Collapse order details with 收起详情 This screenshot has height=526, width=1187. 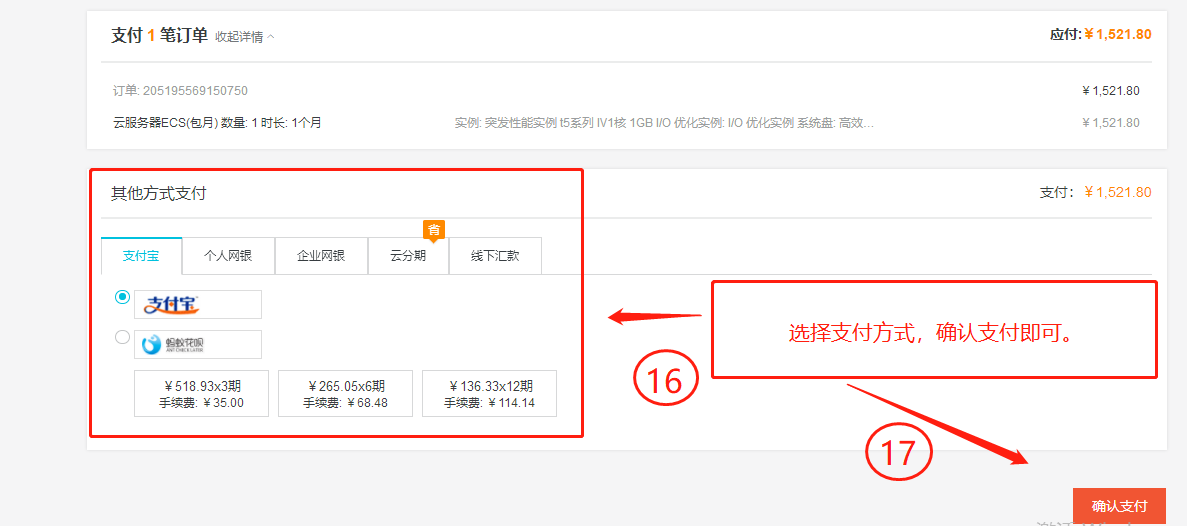[245, 36]
